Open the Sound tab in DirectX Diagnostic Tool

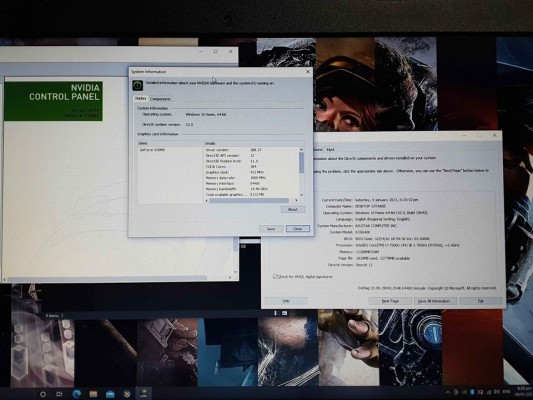318,150
